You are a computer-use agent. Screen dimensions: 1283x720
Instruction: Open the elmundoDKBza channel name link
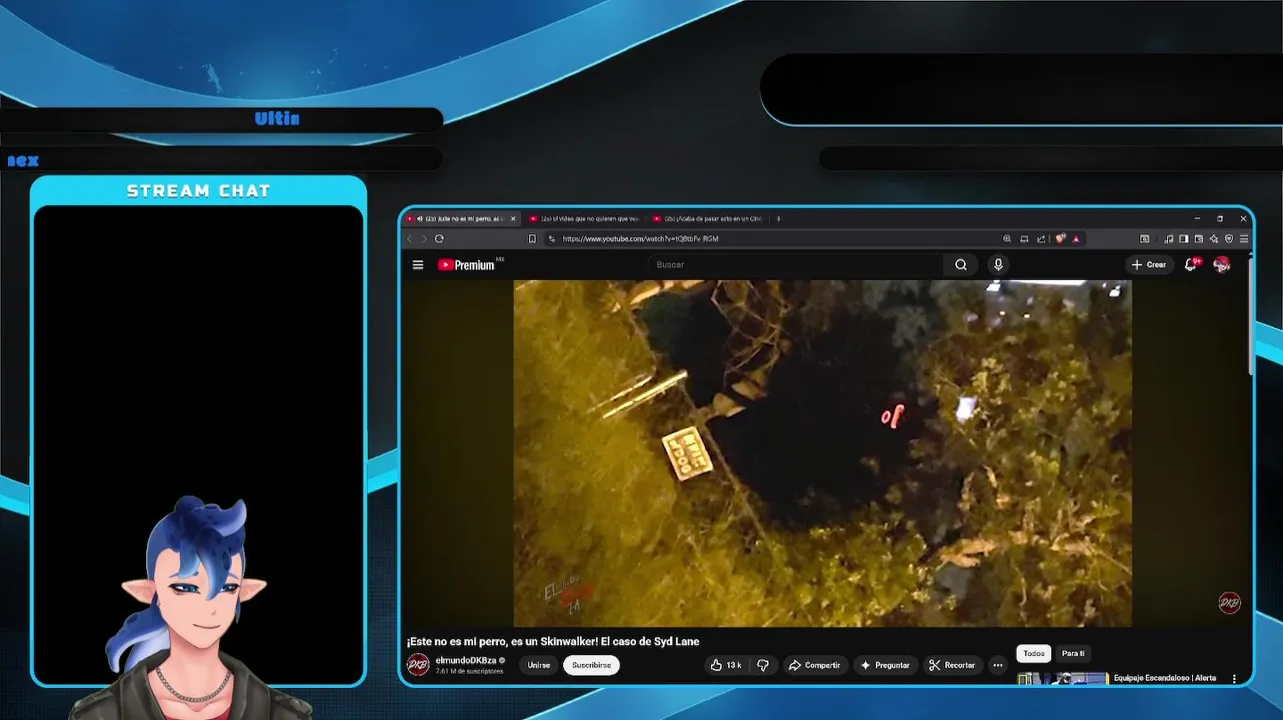coord(466,660)
